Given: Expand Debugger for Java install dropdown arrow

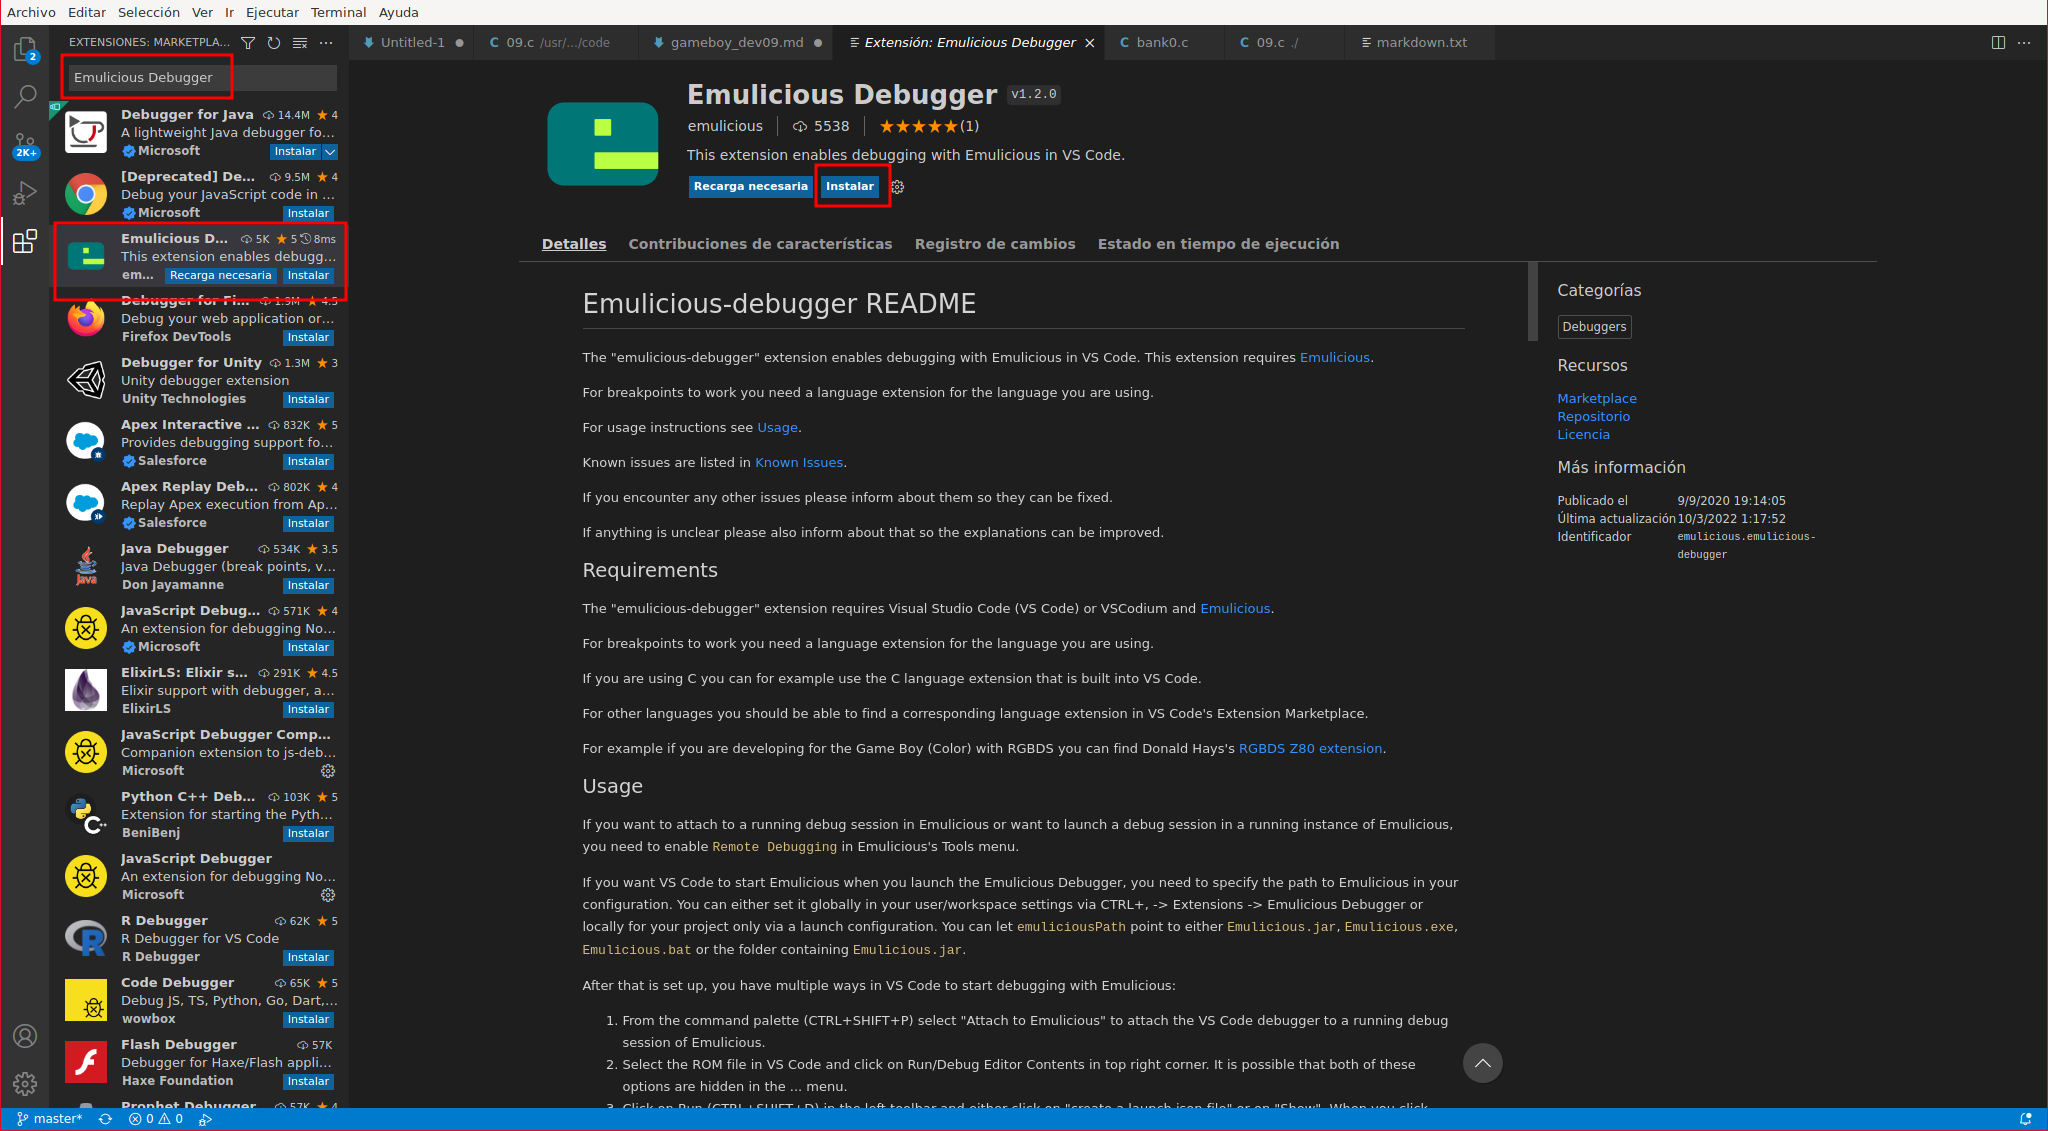Looking at the screenshot, I should (330, 152).
